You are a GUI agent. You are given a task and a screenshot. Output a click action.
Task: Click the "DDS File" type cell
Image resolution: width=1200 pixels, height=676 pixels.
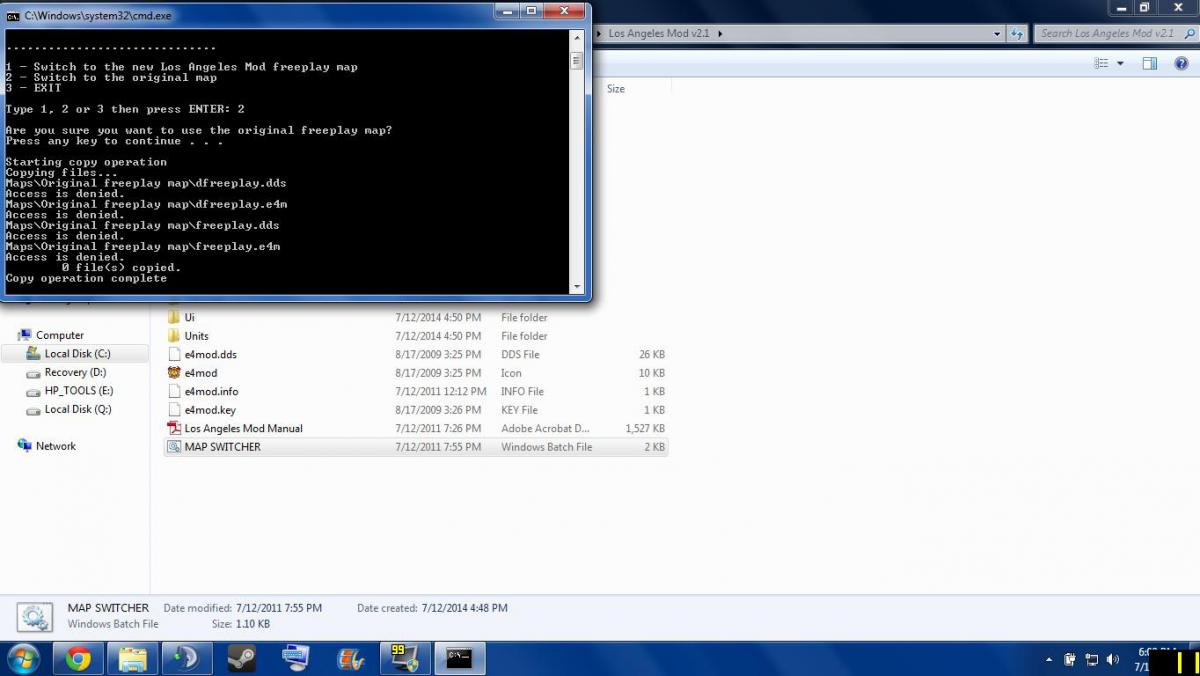[x=520, y=354]
